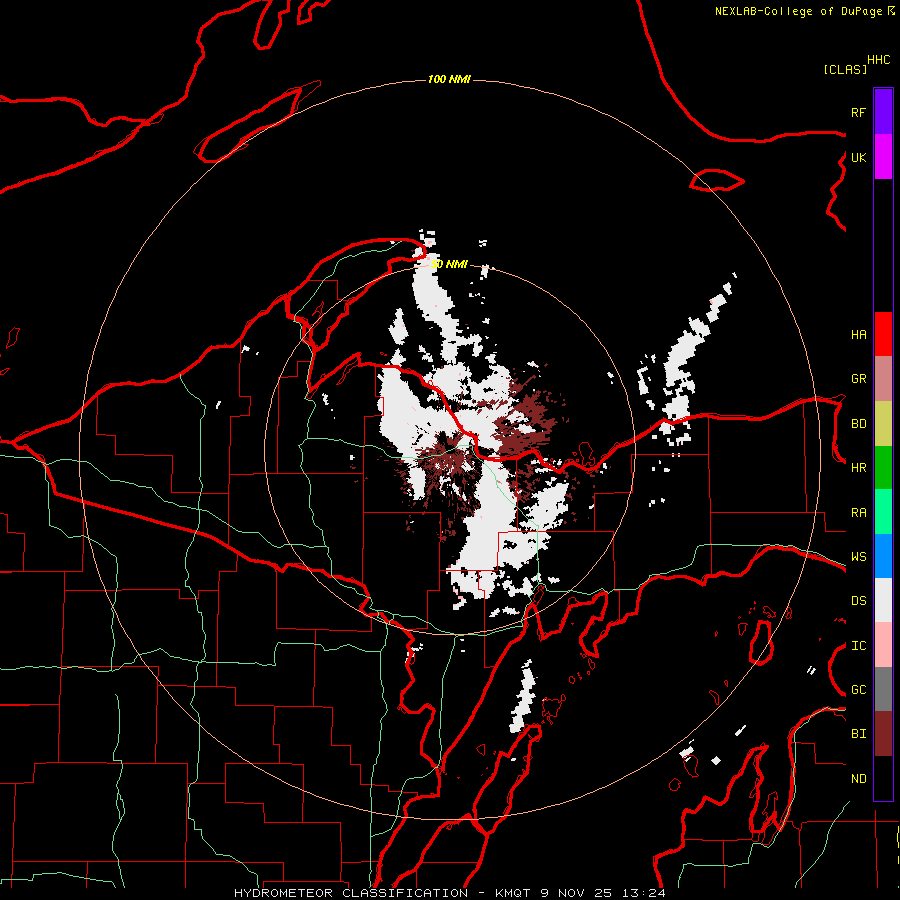Click the HA red legend swatch

pos(883,334)
